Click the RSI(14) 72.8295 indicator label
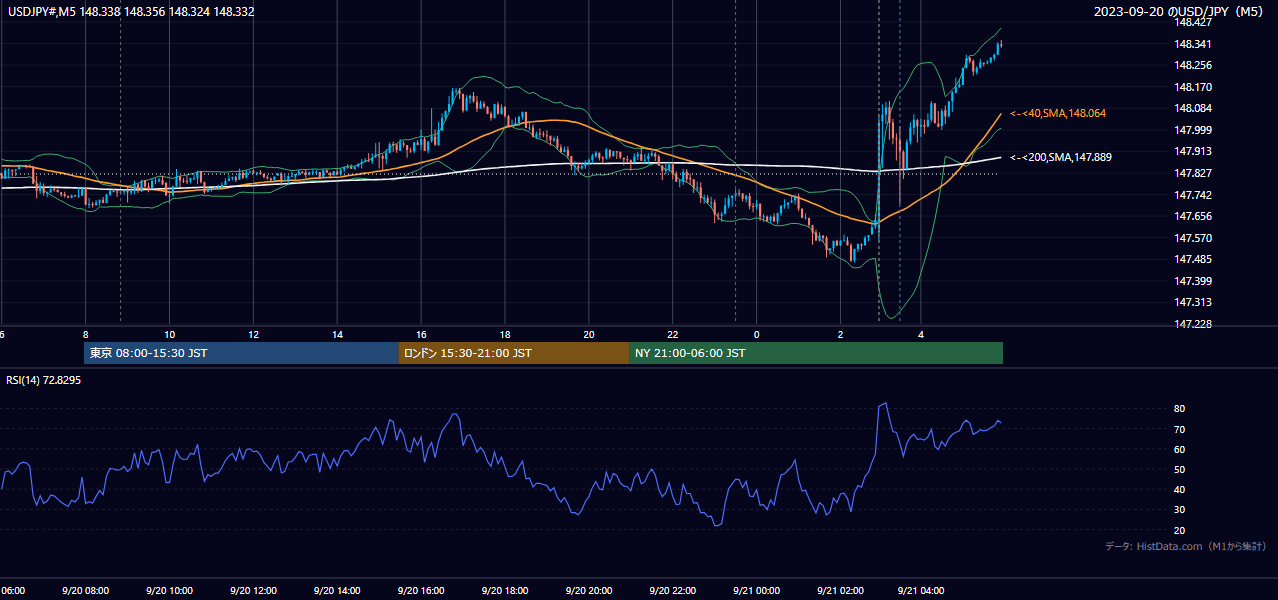Image resolution: width=1278 pixels, height=600 pixels. [44, 380]
